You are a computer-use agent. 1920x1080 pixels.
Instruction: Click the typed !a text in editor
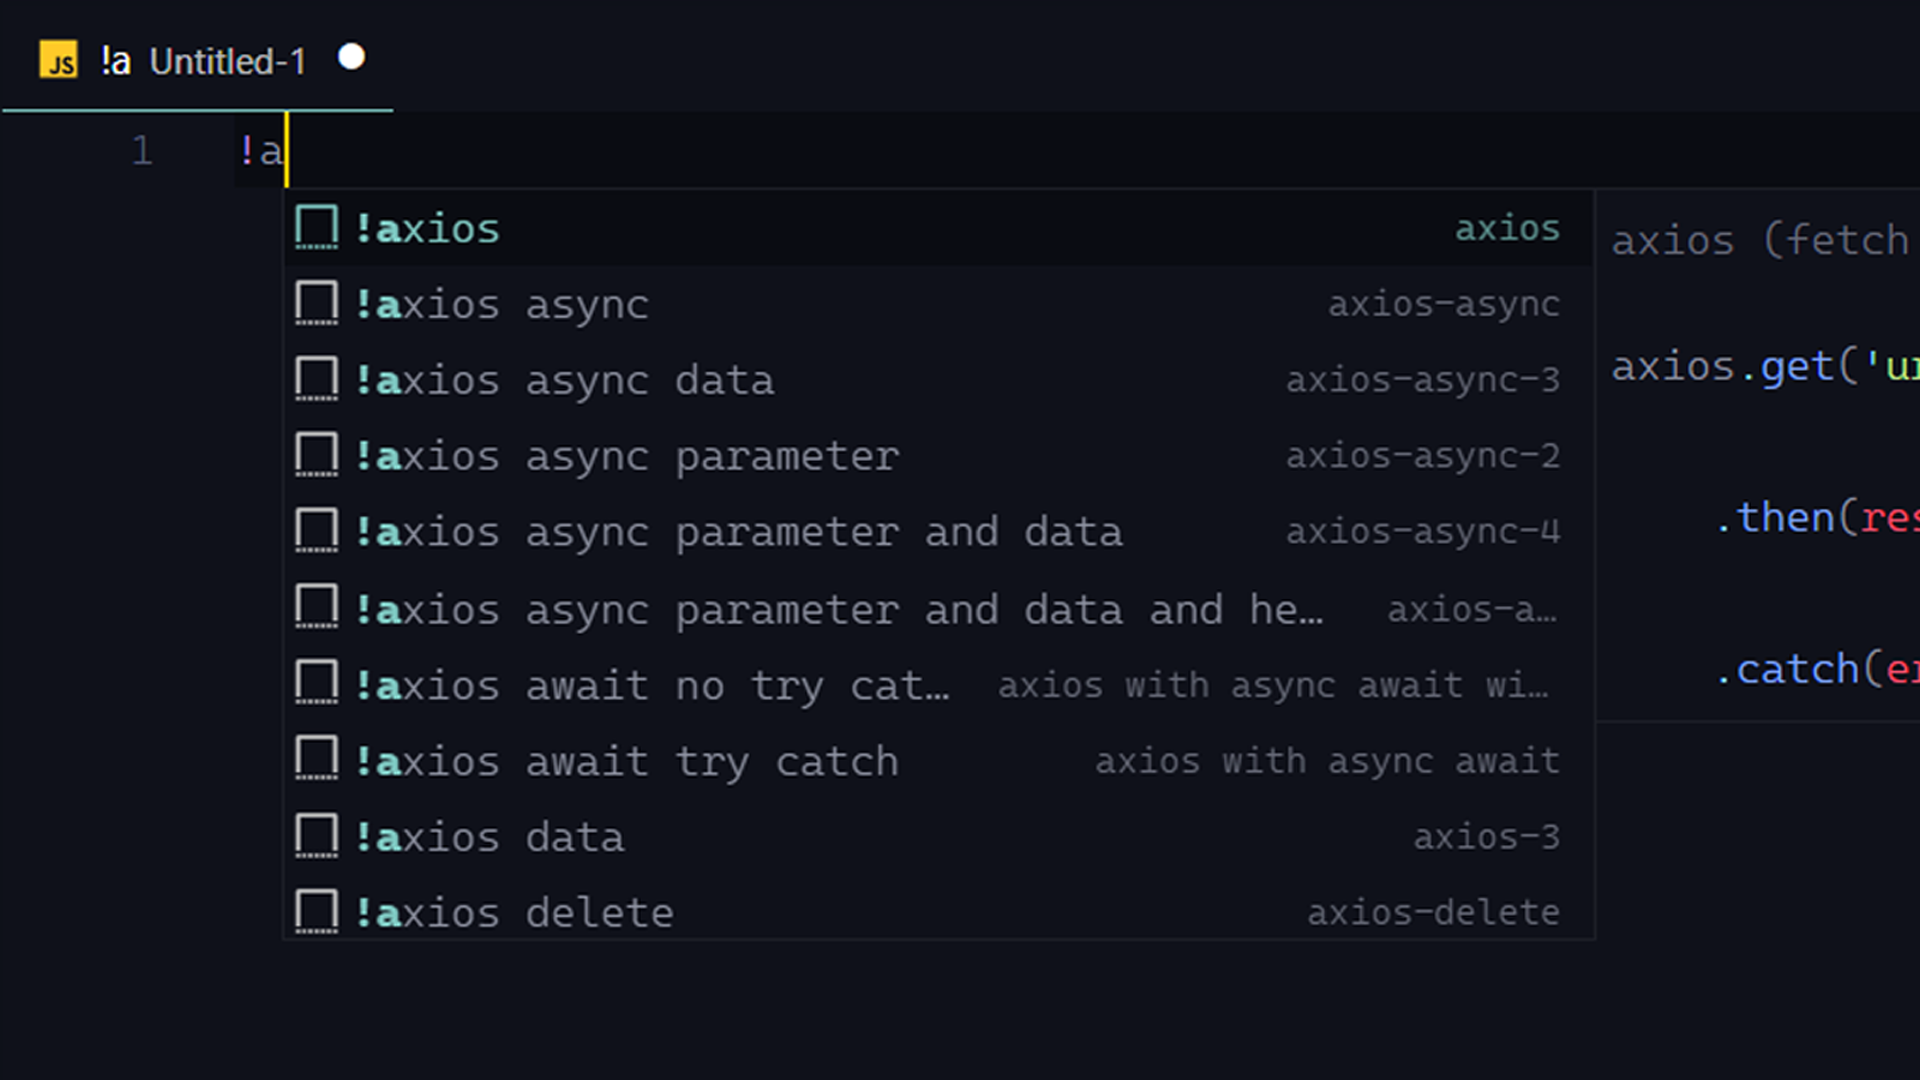pyautogui.click(x=260, y=151)
